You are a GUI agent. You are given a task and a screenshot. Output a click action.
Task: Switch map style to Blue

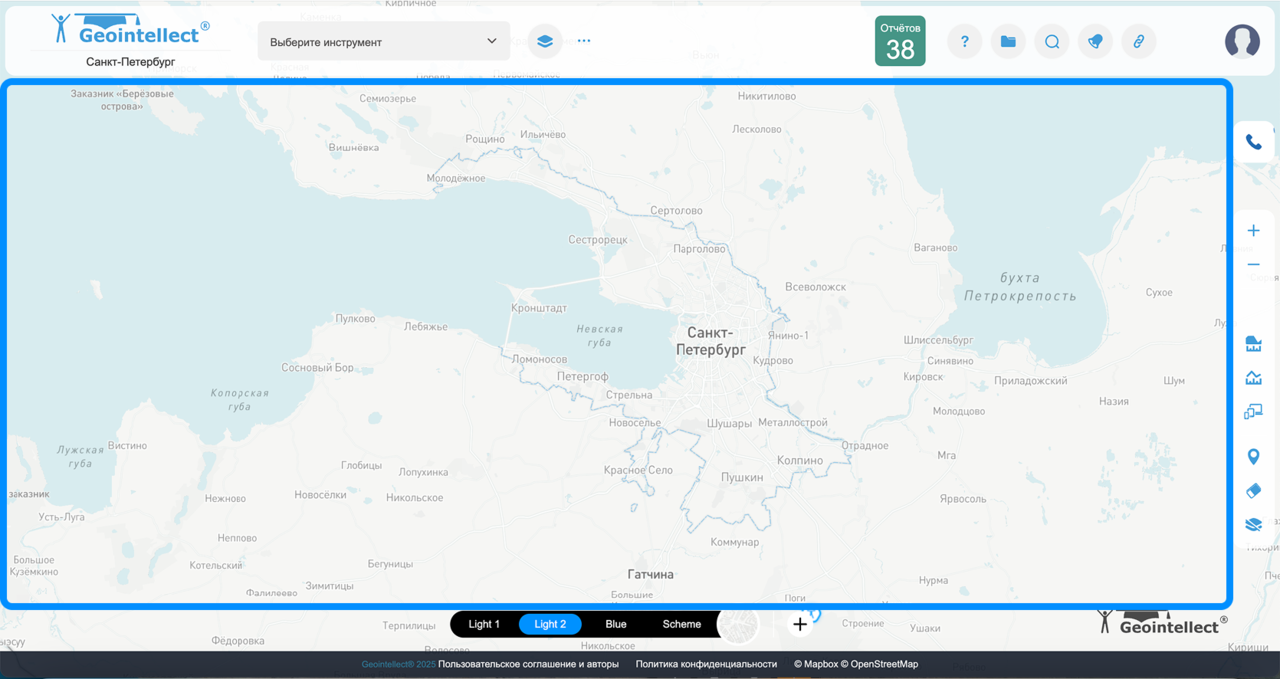[x=616, y=624]
